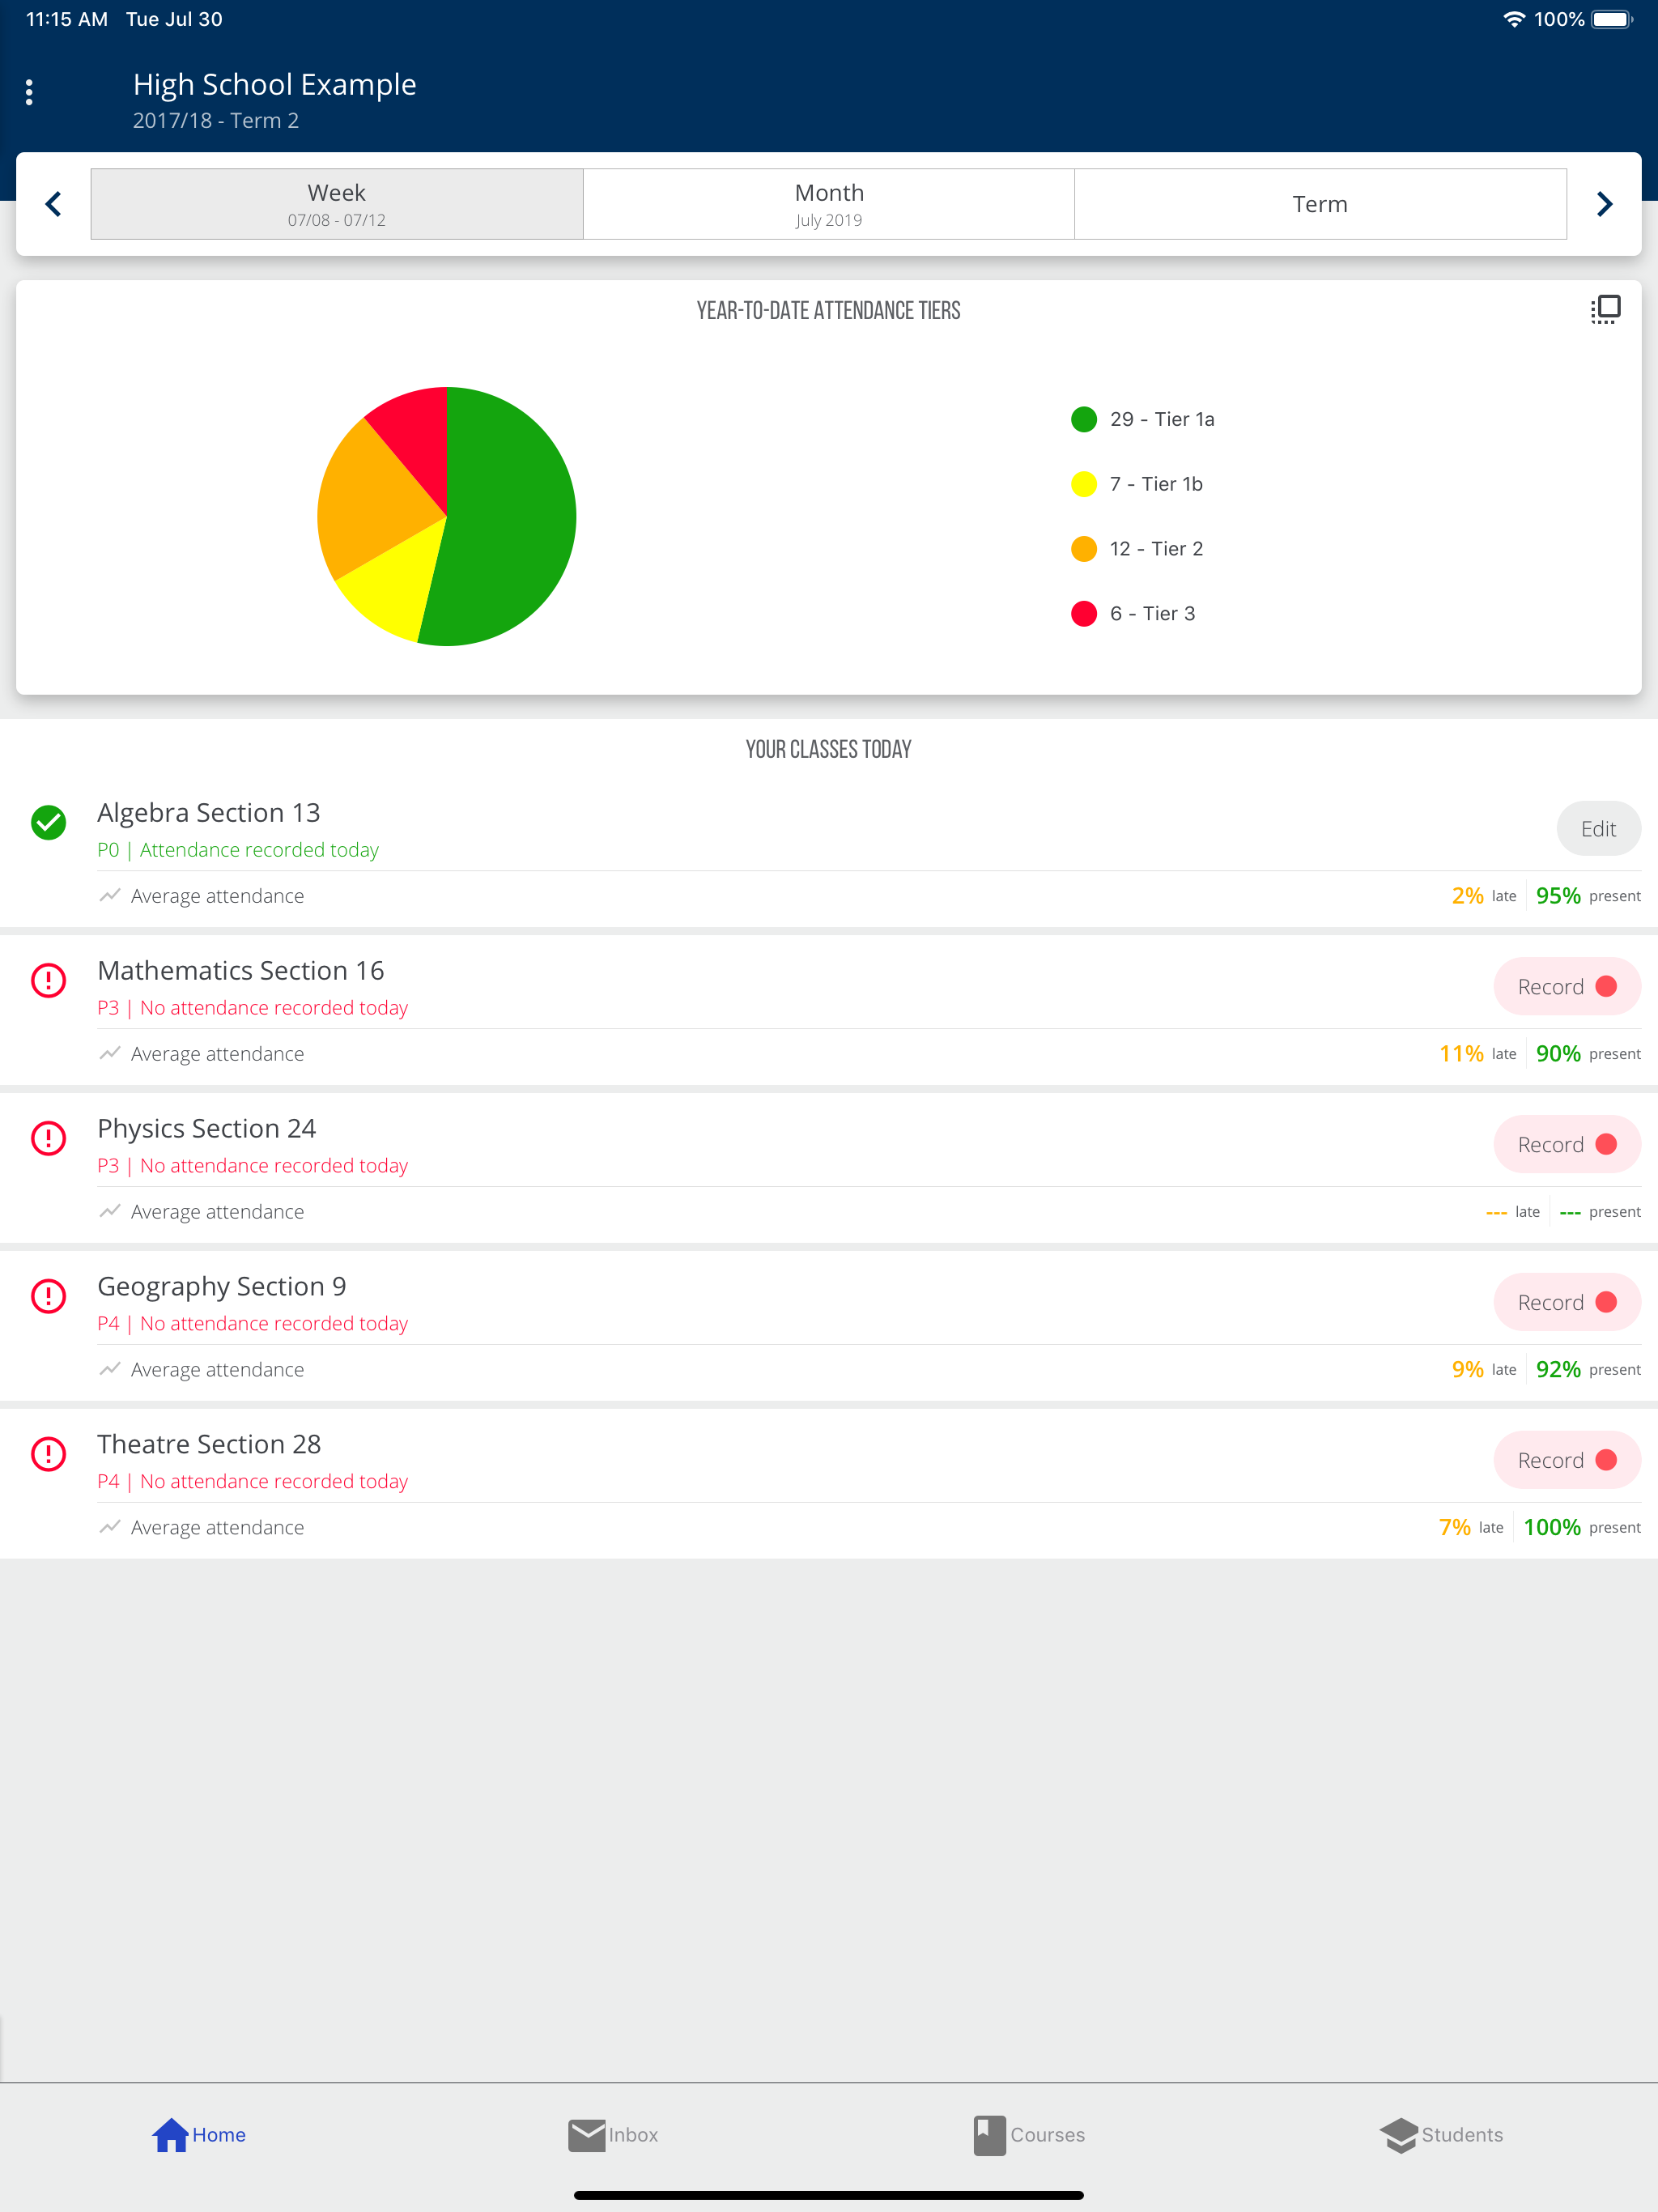
Task: Open Courses from bottom navigation
Action: tap(1029, 2134)
